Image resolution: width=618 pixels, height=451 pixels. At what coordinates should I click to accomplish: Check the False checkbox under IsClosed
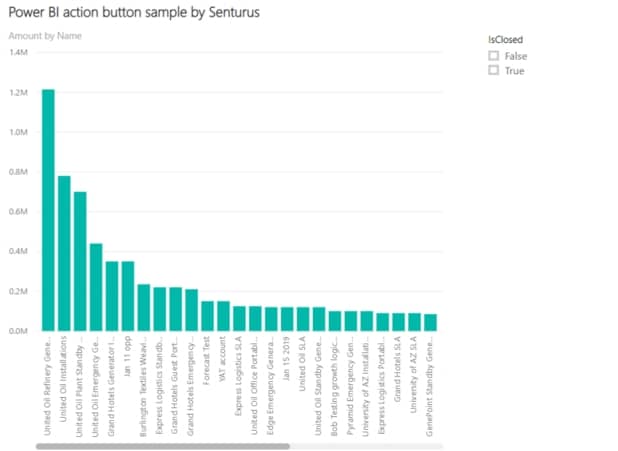click(x=493, y=56)
